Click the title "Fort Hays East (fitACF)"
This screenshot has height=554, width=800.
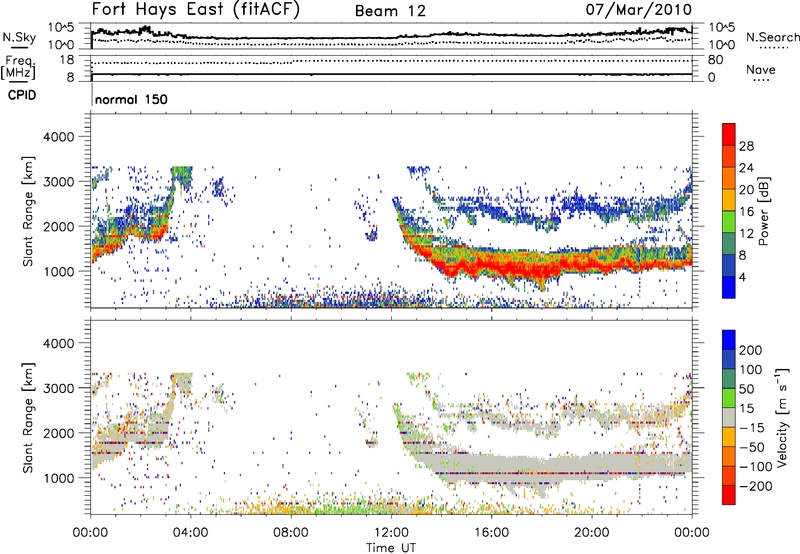point(196,9)
